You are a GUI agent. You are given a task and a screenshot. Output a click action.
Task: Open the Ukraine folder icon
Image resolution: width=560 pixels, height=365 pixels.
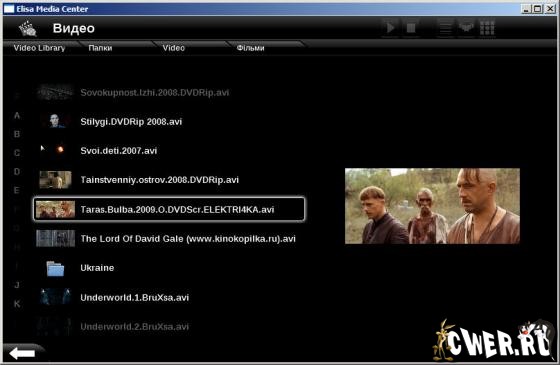point(55,269)
